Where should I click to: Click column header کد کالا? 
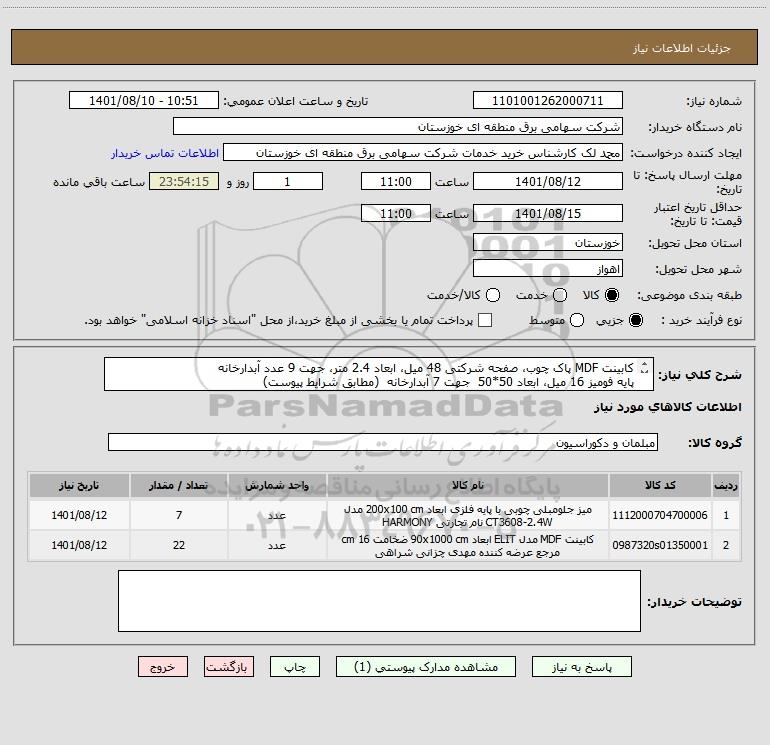pyautogui.click(x=660, y=486)
